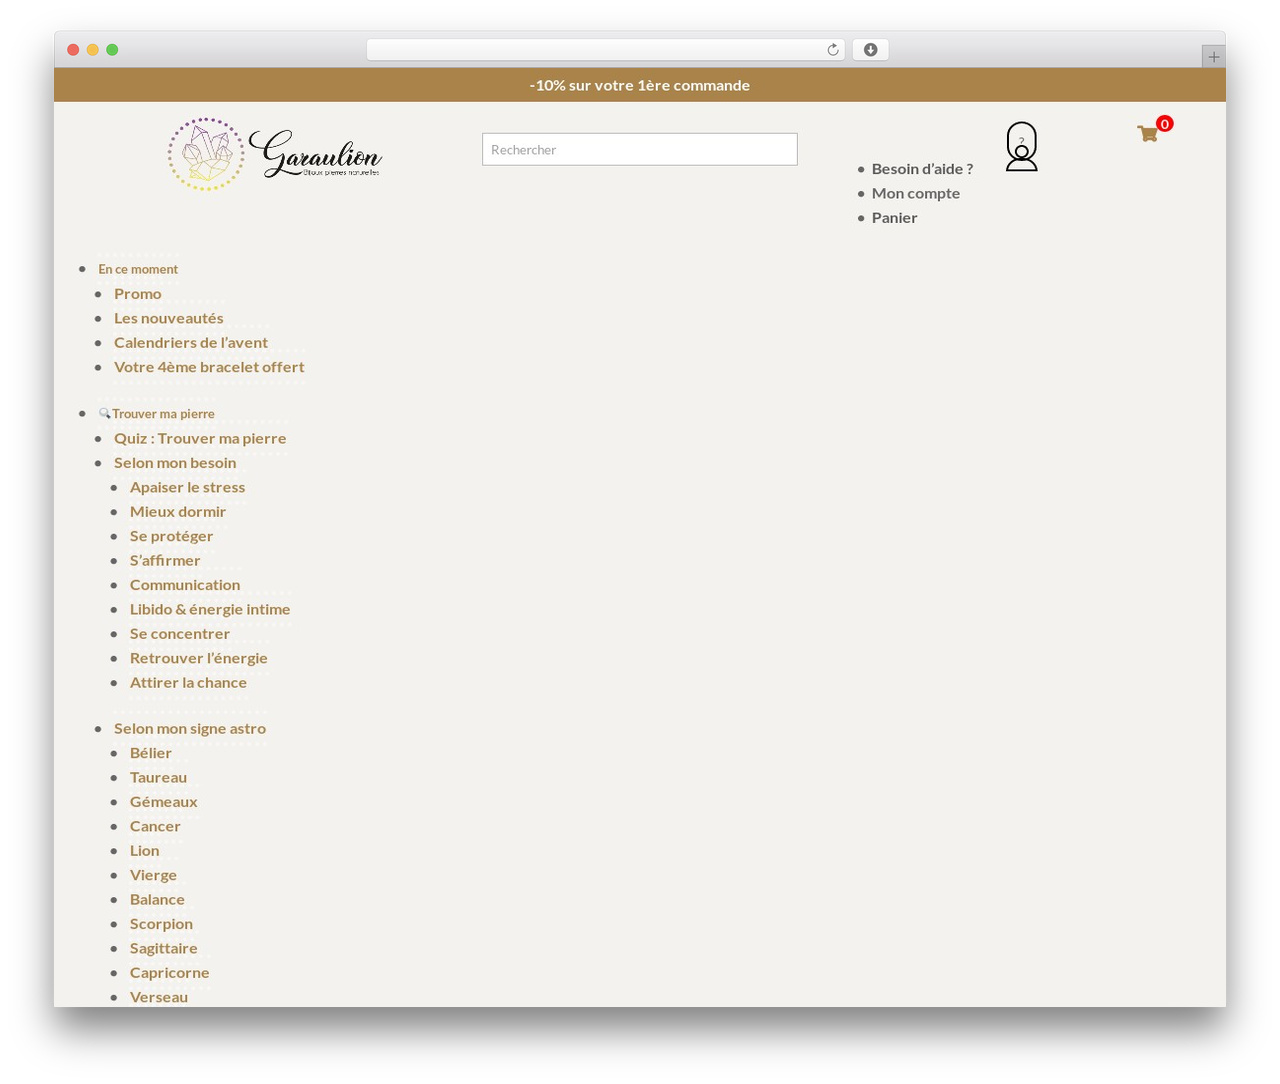Image resolution: width=1280 pixels, height=1084 pixels.
Task: Go to Mon compte
Action: tap(916, 193)
